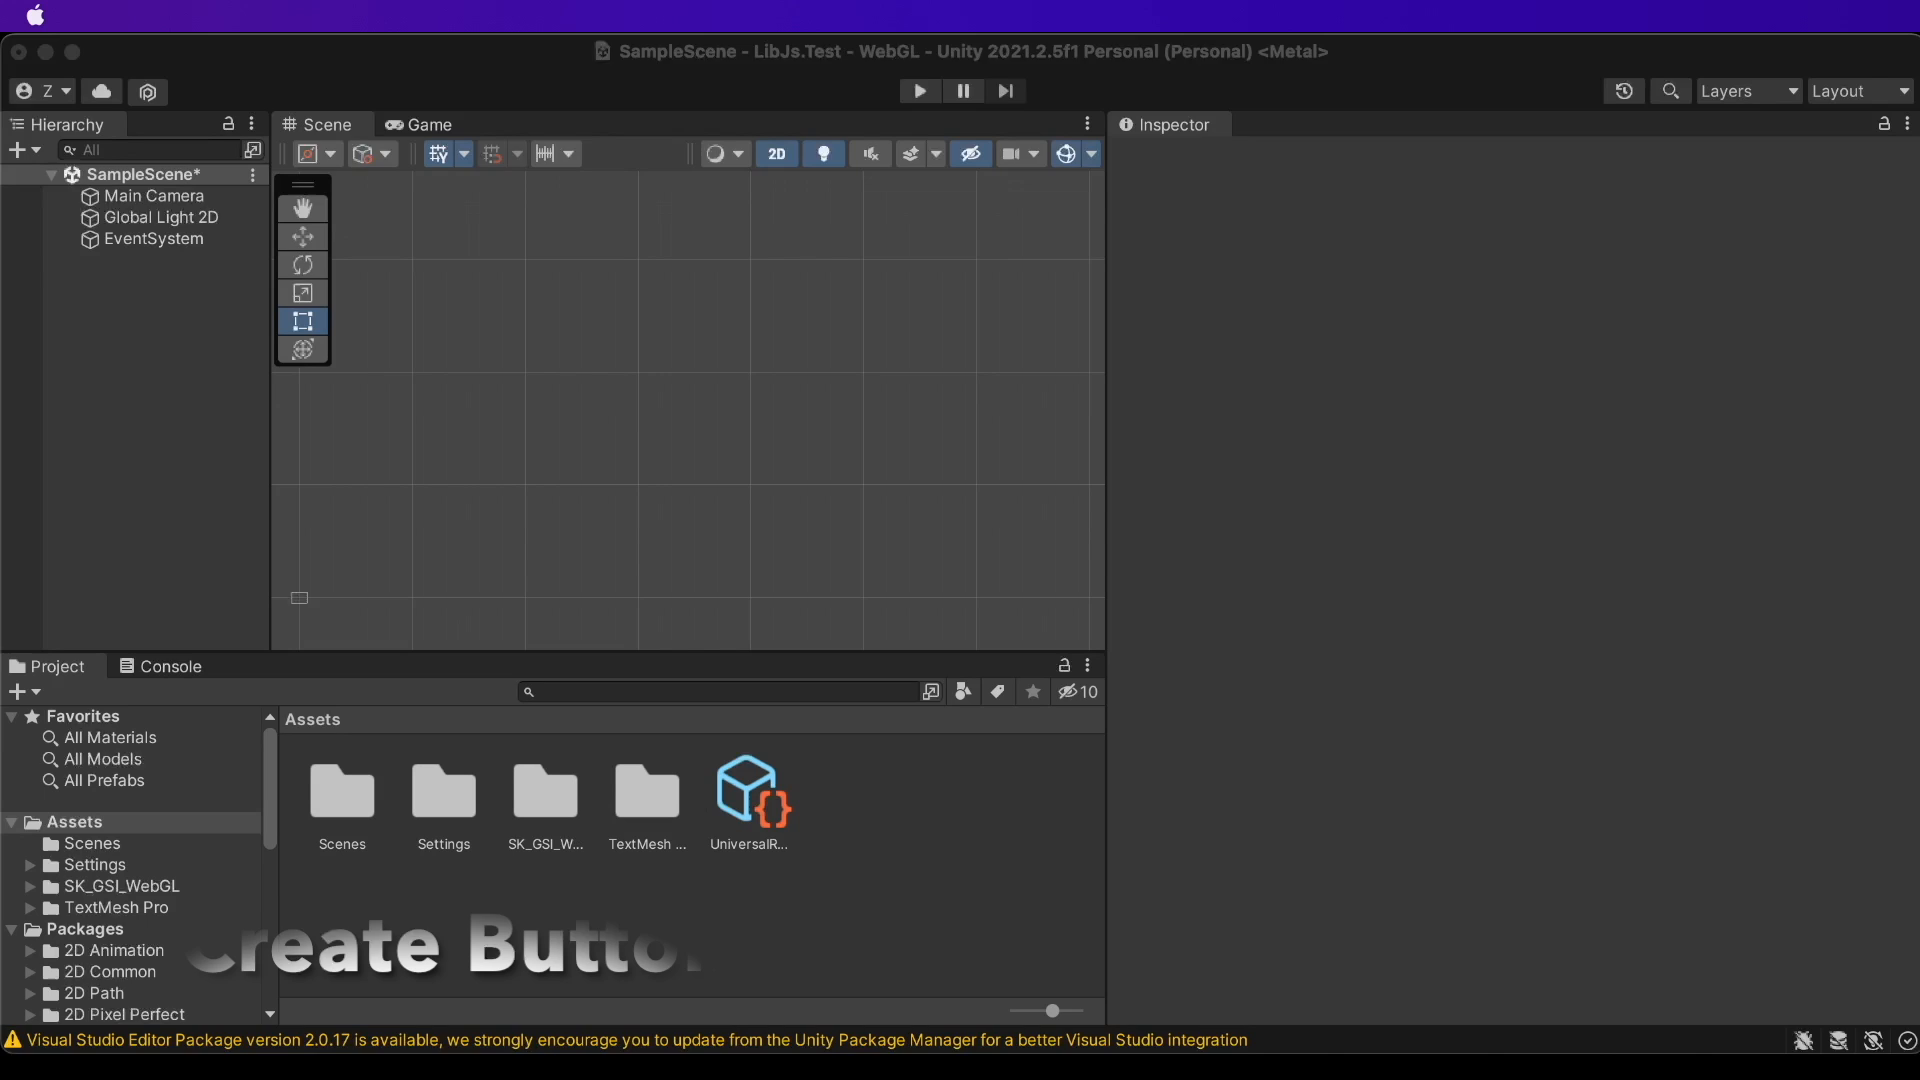Search Project by type icon

tap(963, 692)
